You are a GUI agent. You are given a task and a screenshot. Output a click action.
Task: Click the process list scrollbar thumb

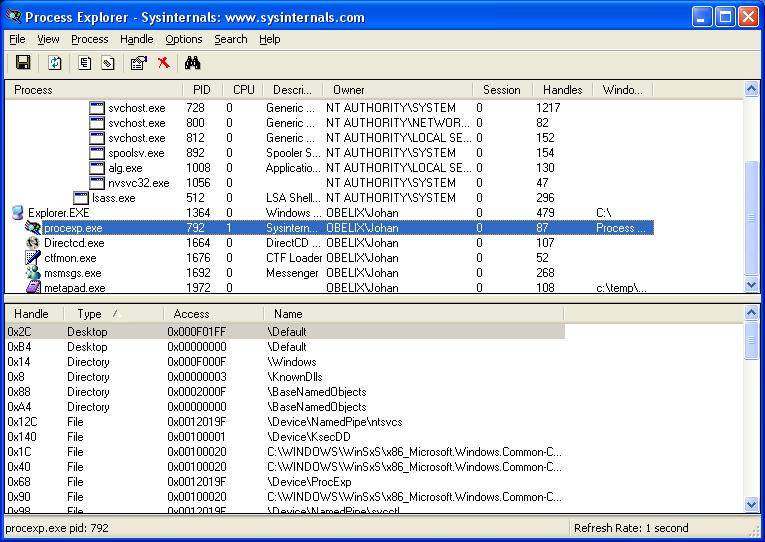(751, 218)
